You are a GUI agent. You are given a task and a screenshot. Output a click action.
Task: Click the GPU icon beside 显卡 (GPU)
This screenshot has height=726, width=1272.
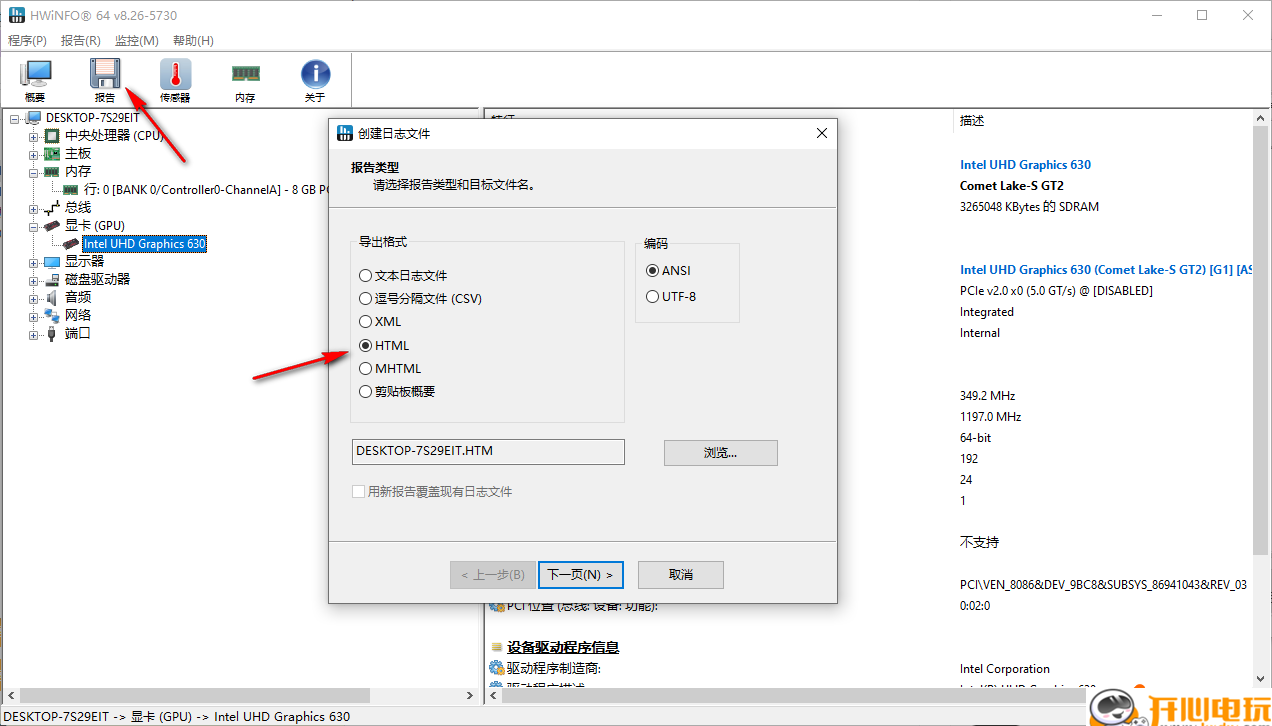click(x=51, y=225)
